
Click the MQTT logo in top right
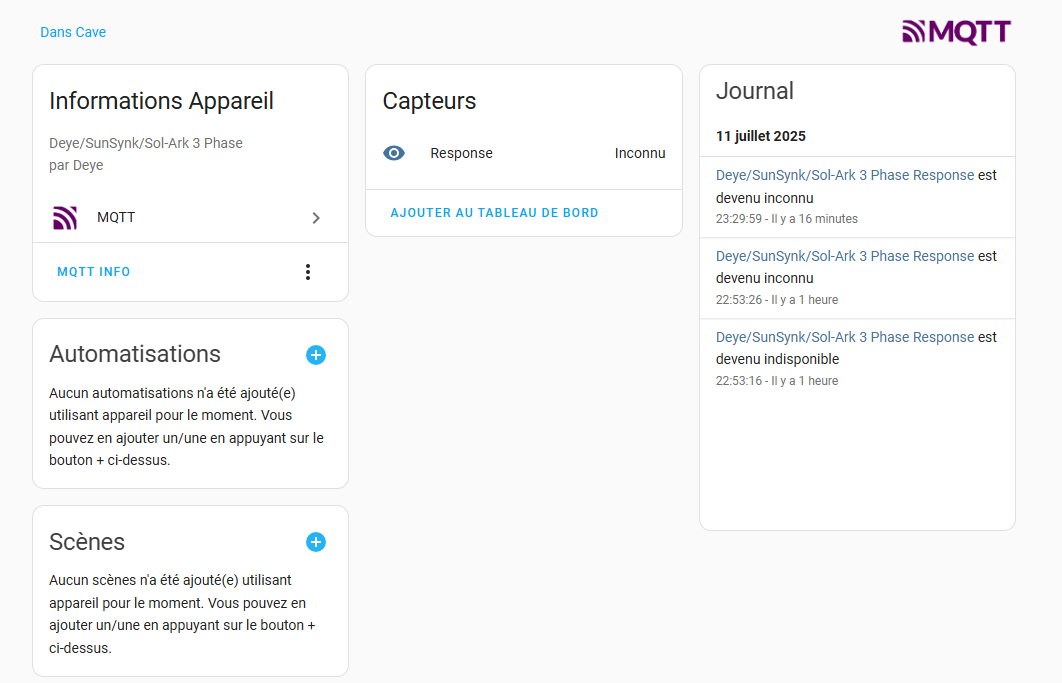(956, 33)
